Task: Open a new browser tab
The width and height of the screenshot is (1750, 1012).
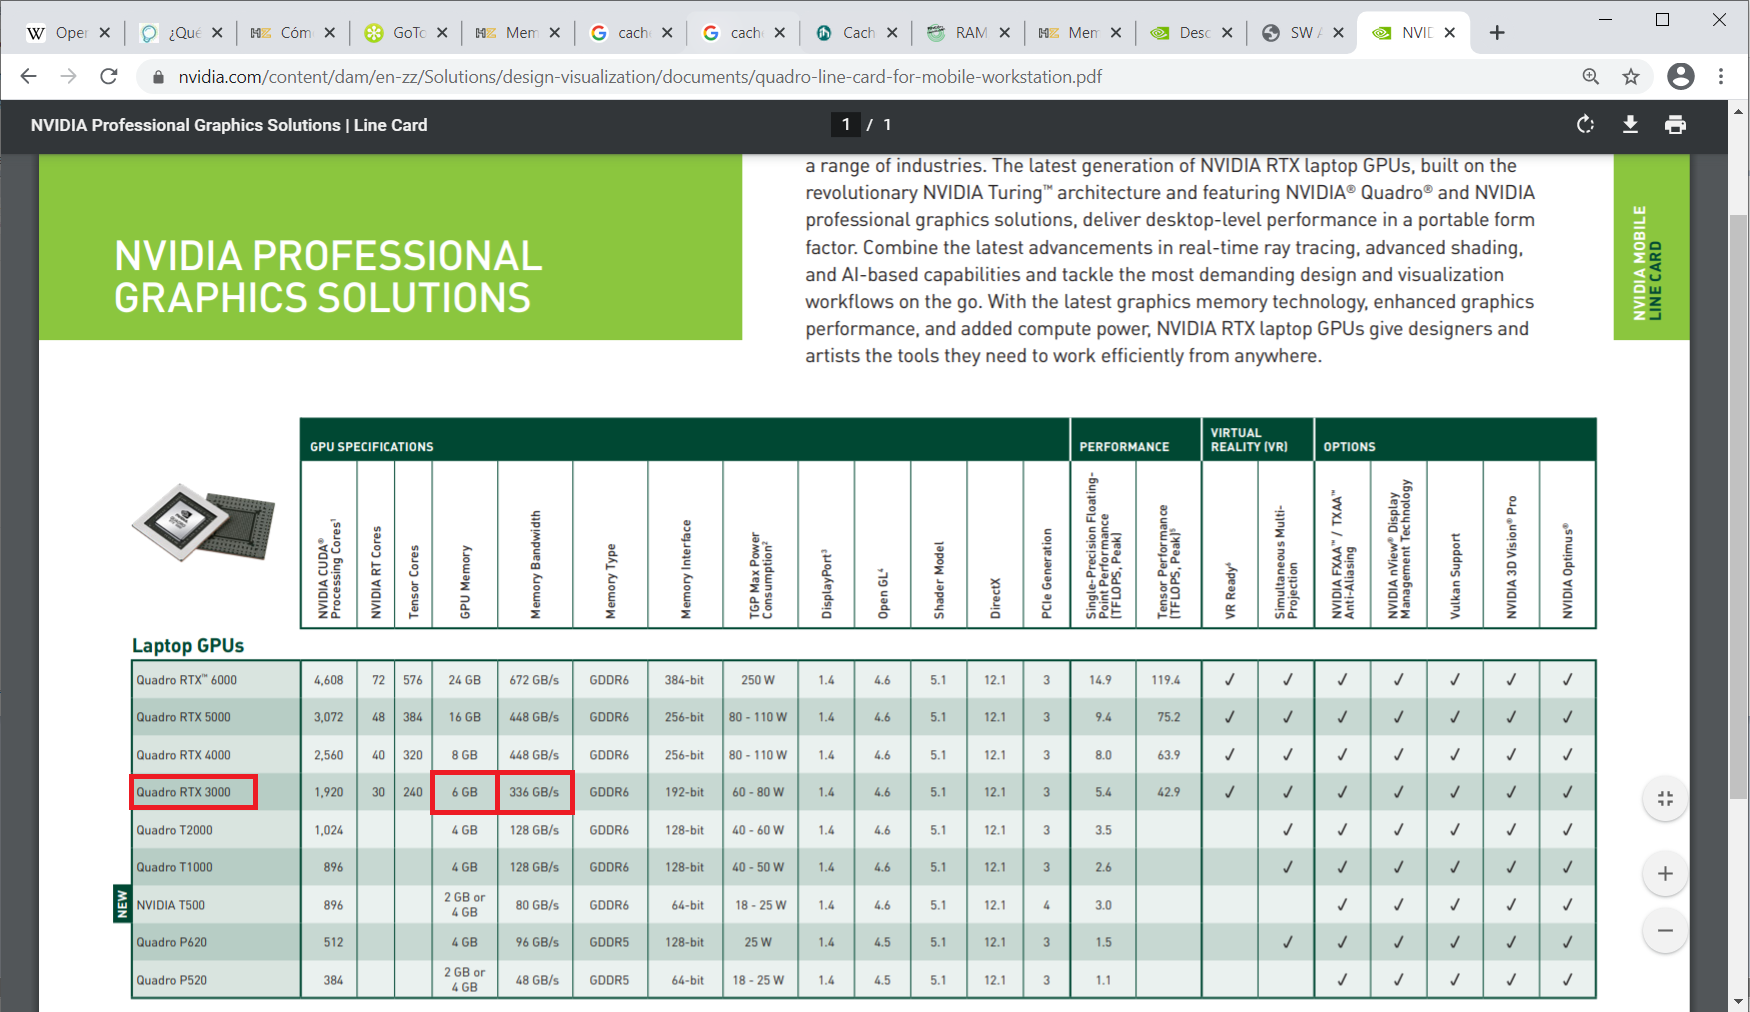Action: click(x=1497, y=33)
